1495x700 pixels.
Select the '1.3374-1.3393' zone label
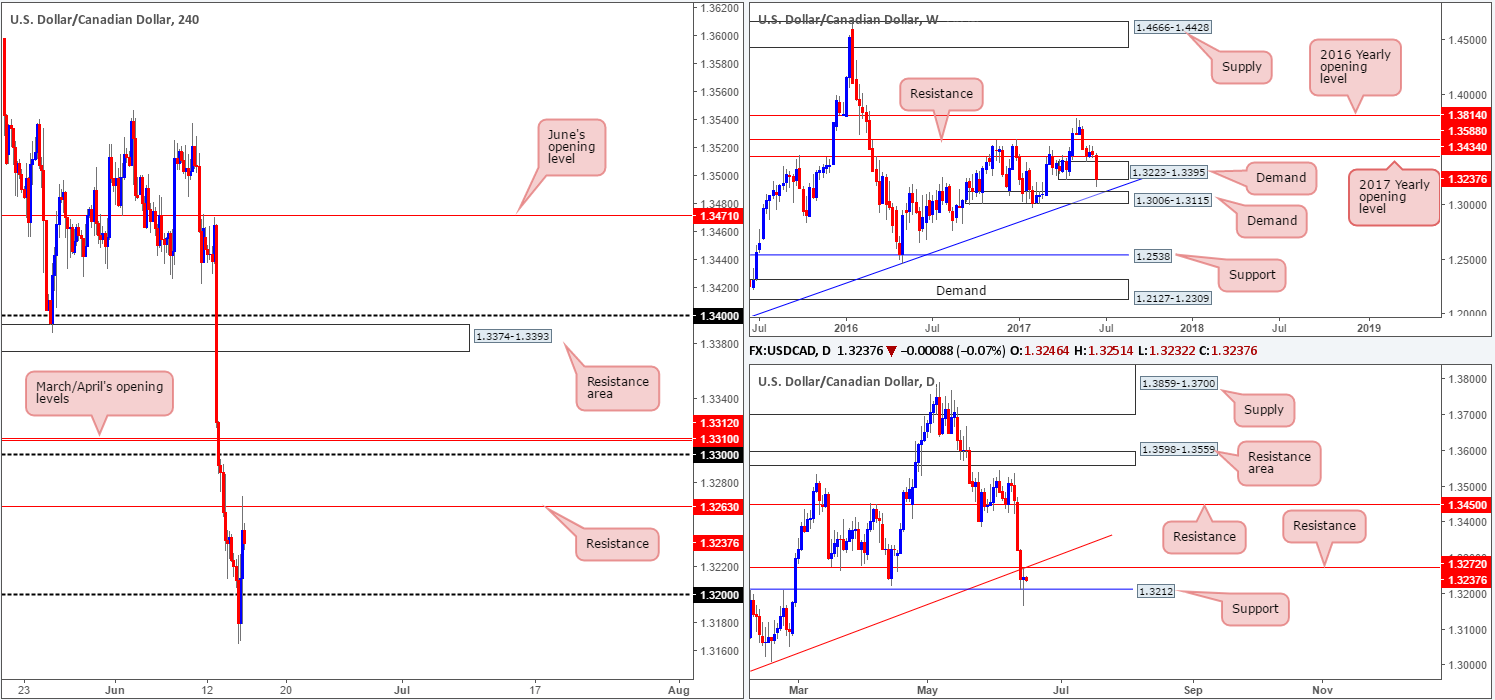pyautogui.click(x=511, y=337)
